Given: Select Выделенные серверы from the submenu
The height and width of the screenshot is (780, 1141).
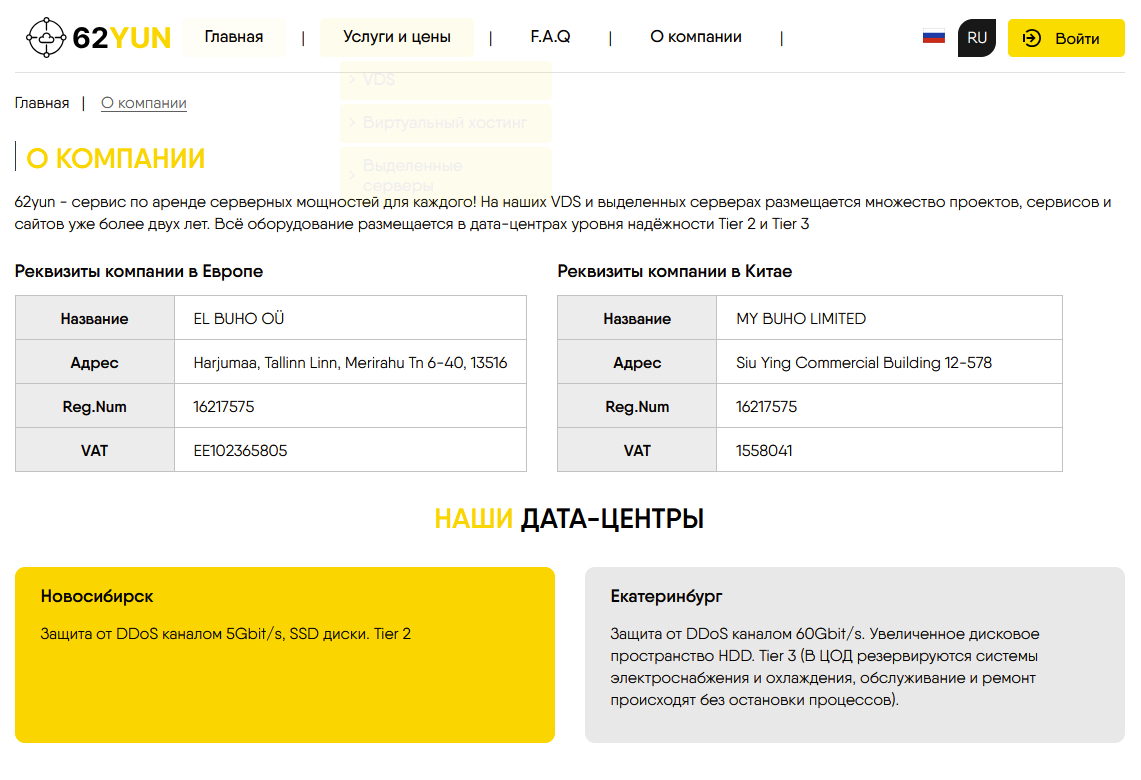Looking at the screenshot, I should click(411, 174).
